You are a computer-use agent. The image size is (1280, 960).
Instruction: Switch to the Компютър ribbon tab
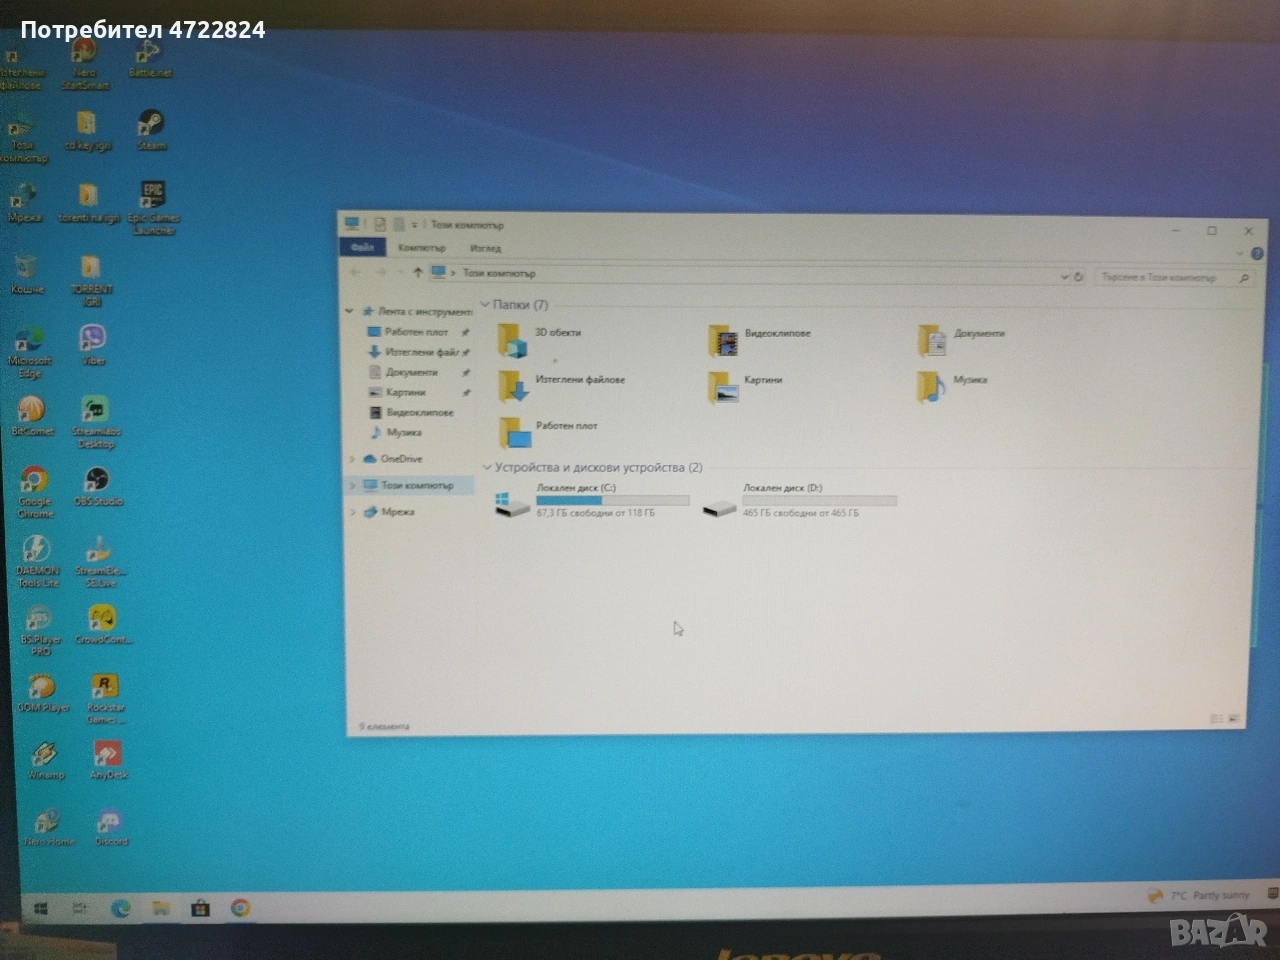pos(421,248)
